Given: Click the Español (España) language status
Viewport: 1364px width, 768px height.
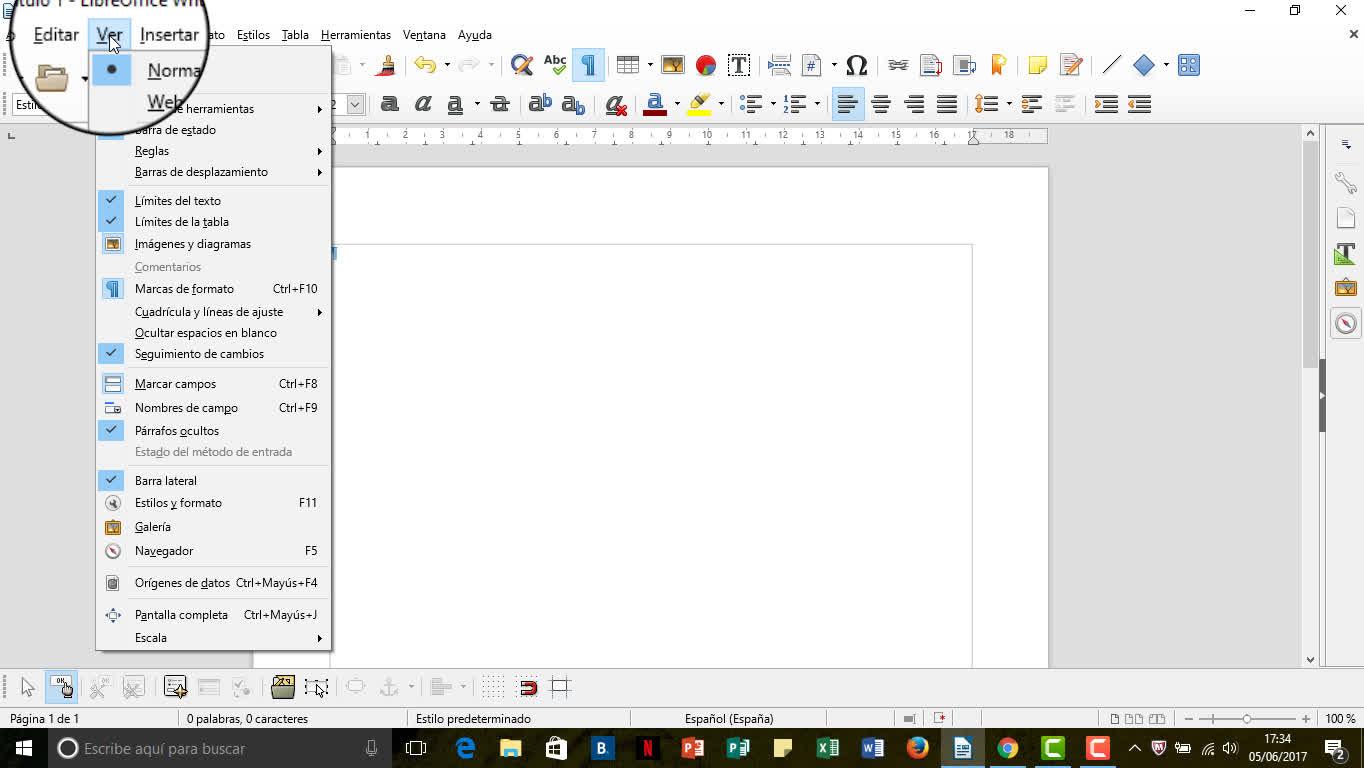Looking at the screenshot, I should tap(728, 718).
